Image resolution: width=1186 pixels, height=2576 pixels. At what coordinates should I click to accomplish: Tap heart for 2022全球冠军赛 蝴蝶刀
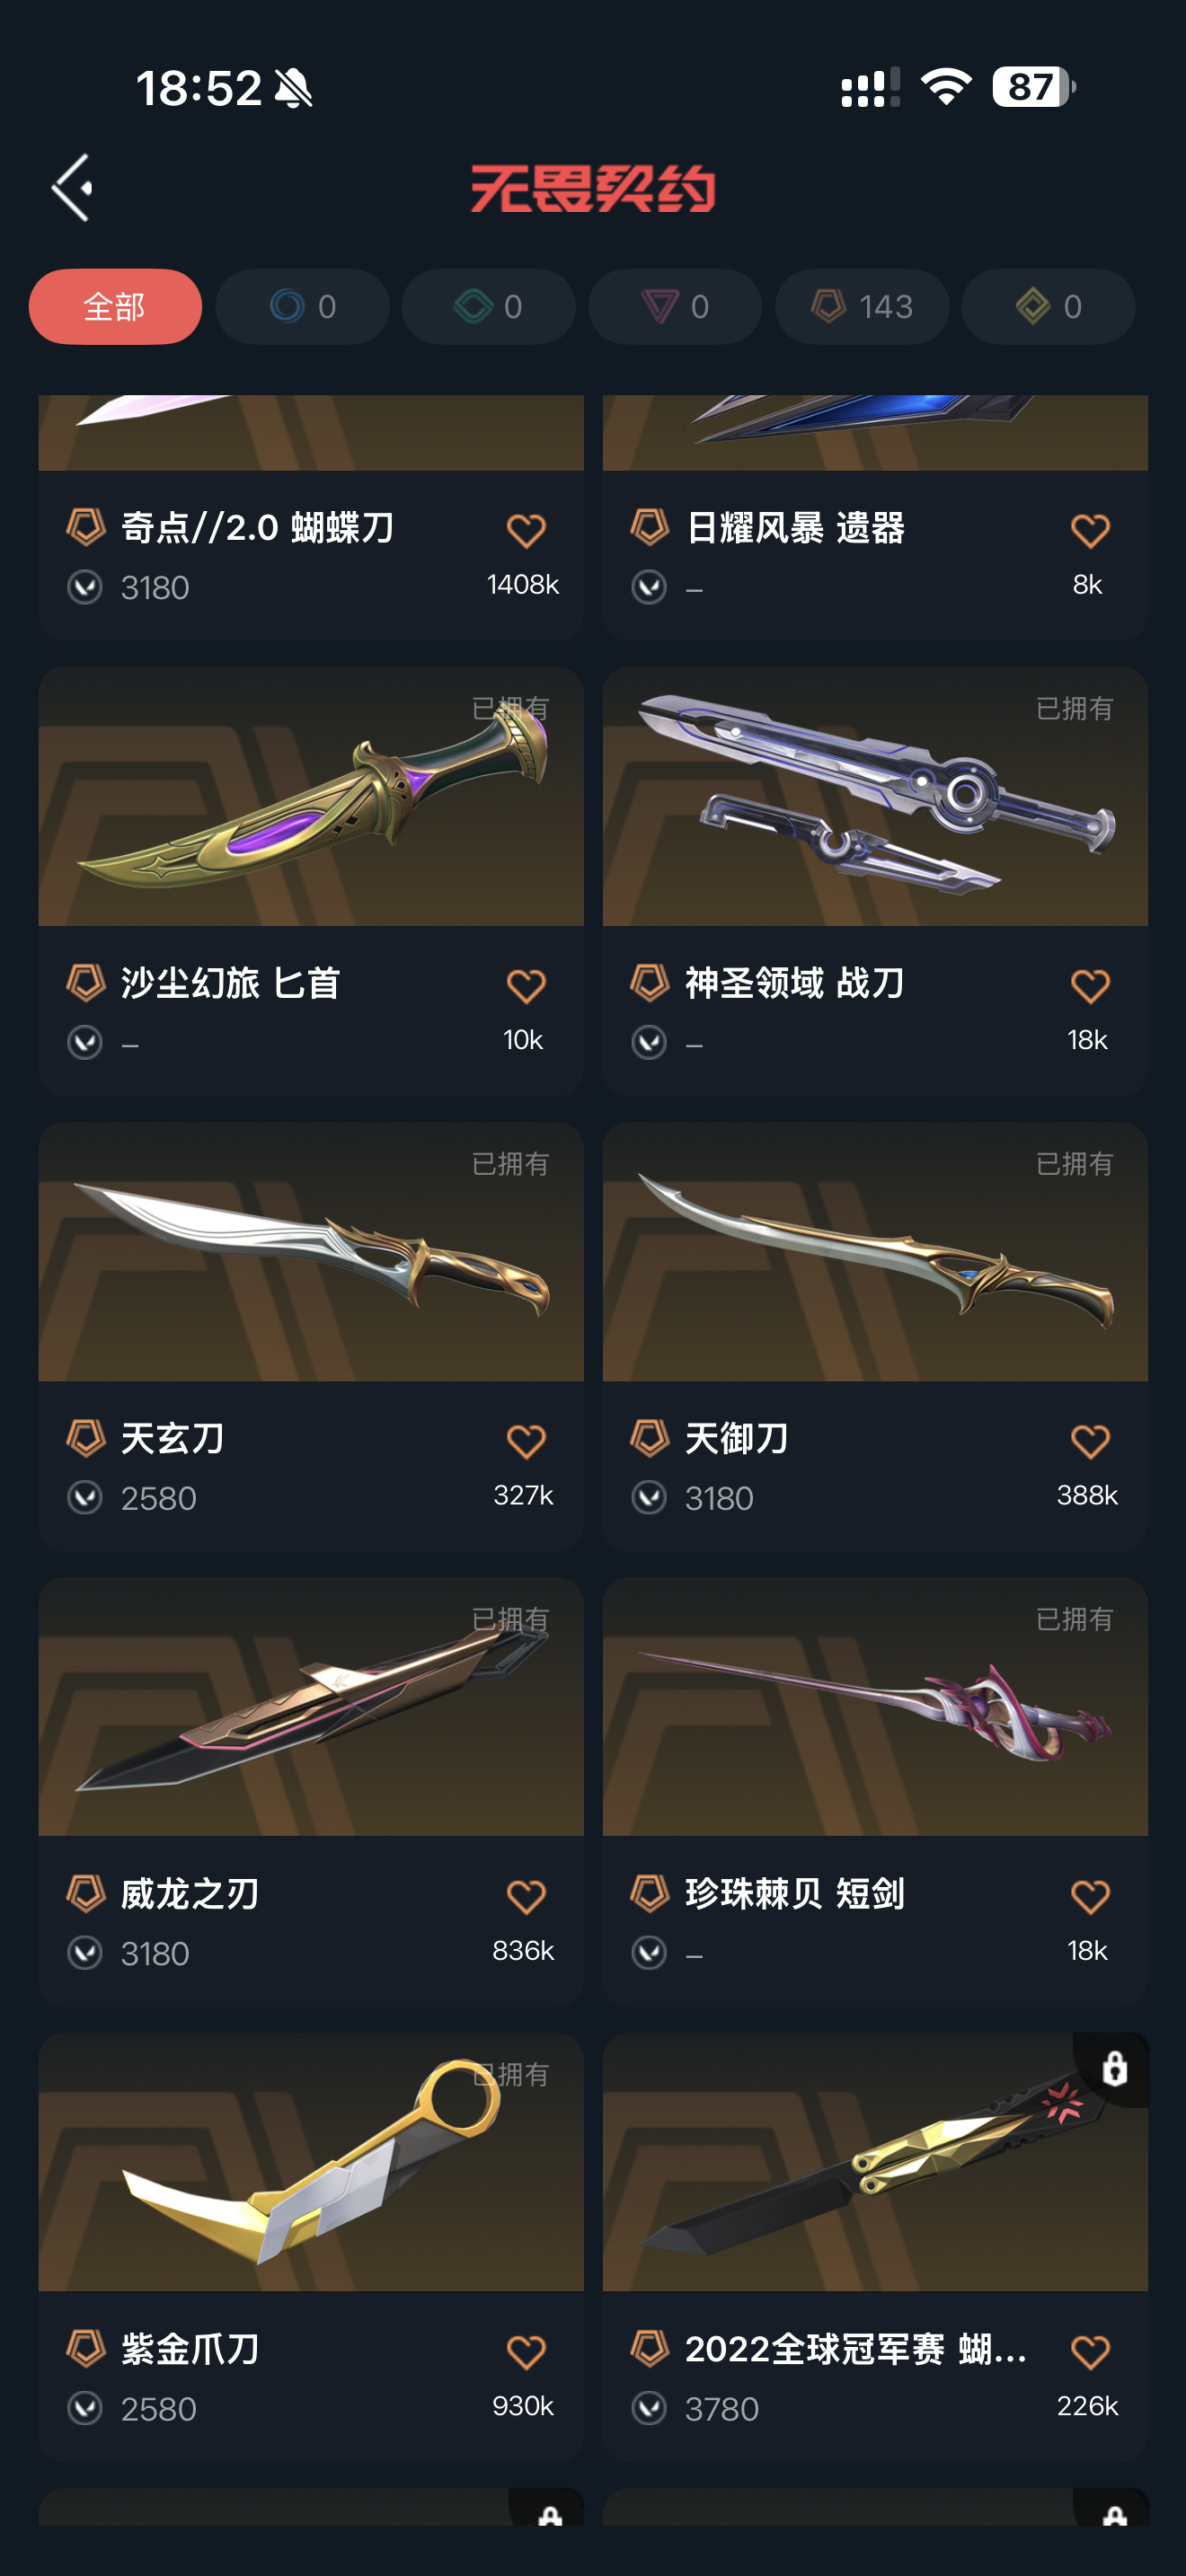pyautogui.click(x=1090, y=2352)
